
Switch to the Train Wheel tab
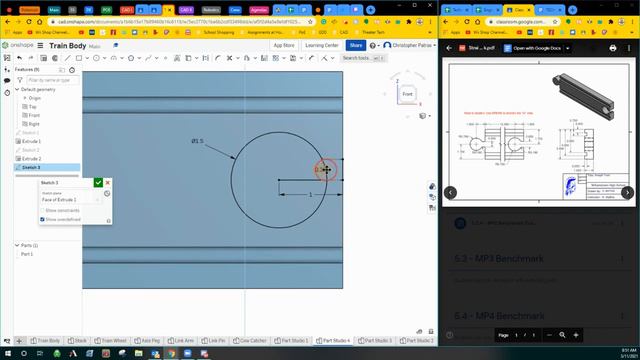click(110, 340)
